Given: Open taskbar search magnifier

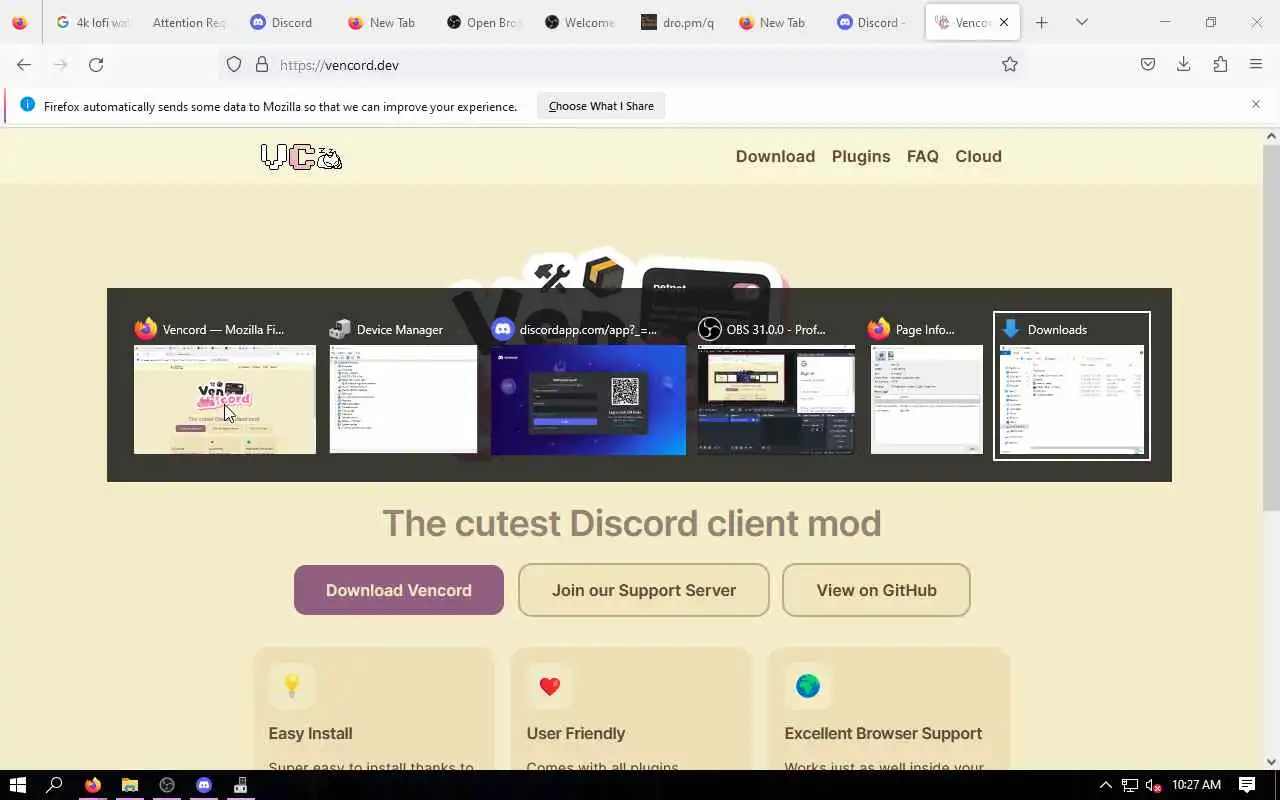Looking at the screenshot, I should 55,785.
